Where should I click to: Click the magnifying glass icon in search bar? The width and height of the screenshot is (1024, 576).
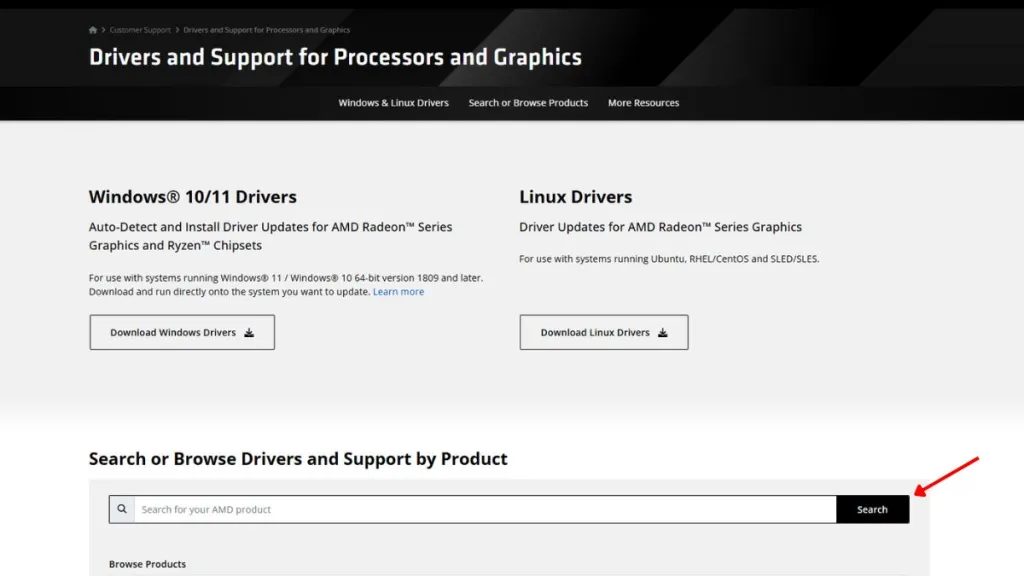[122, 509]
